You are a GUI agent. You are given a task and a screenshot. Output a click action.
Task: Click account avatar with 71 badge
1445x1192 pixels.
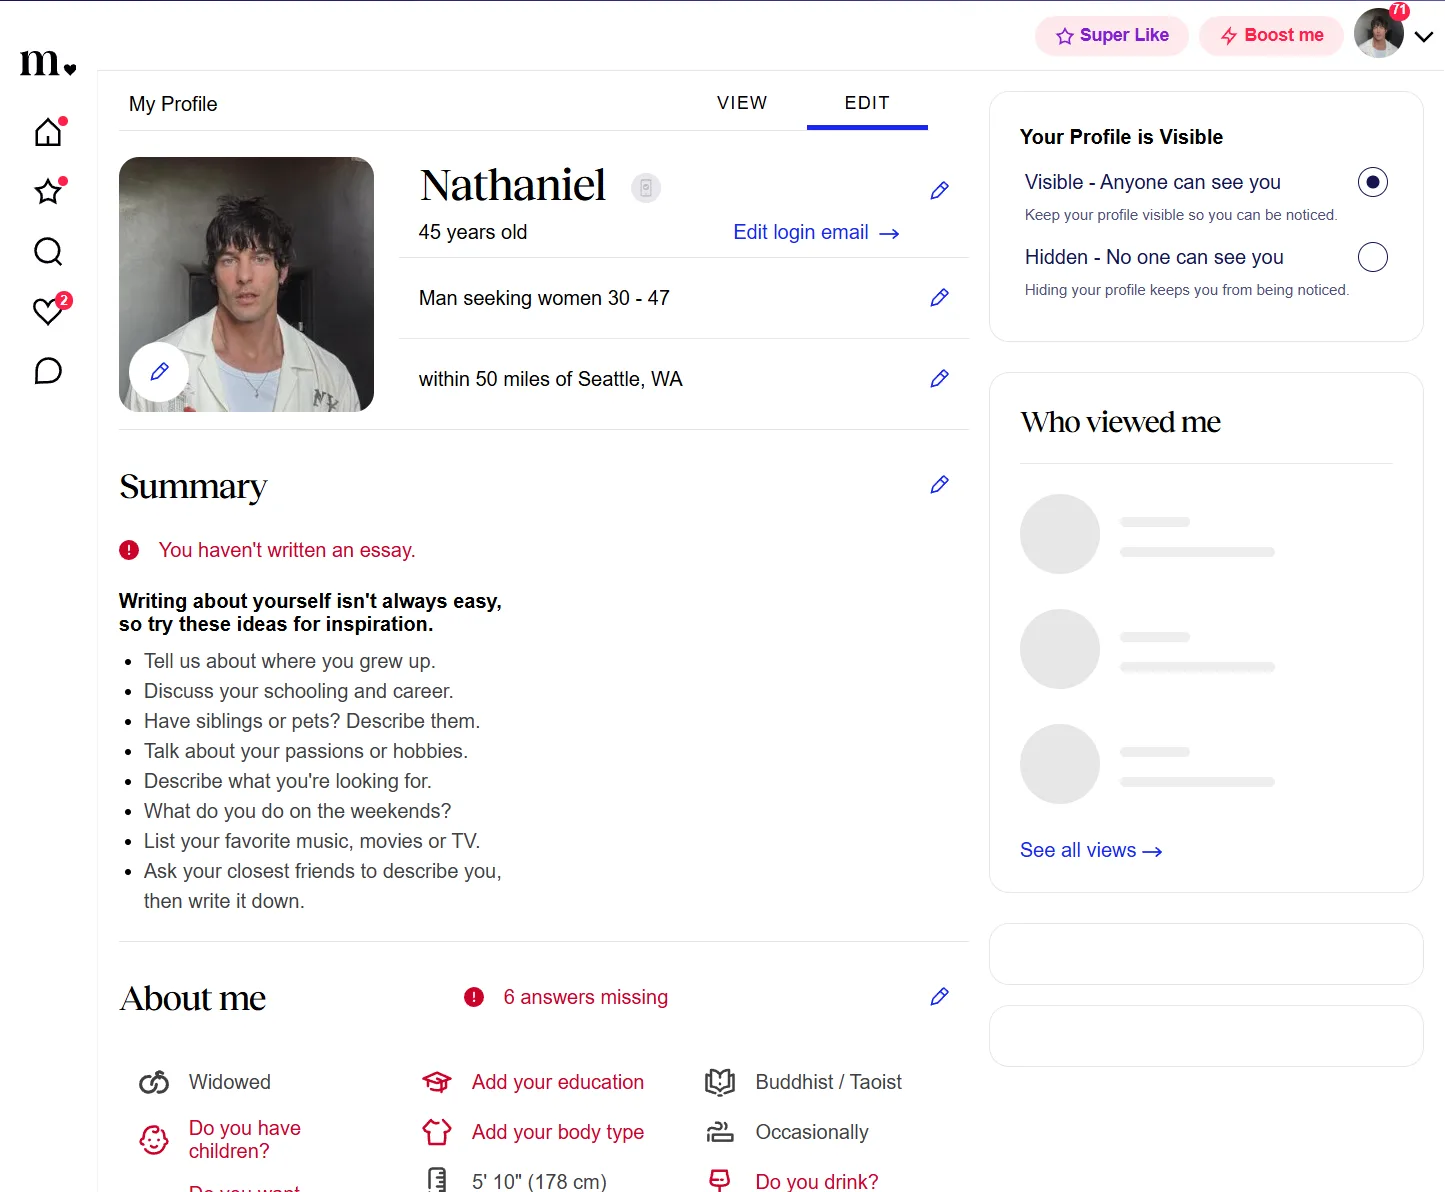1380,33
